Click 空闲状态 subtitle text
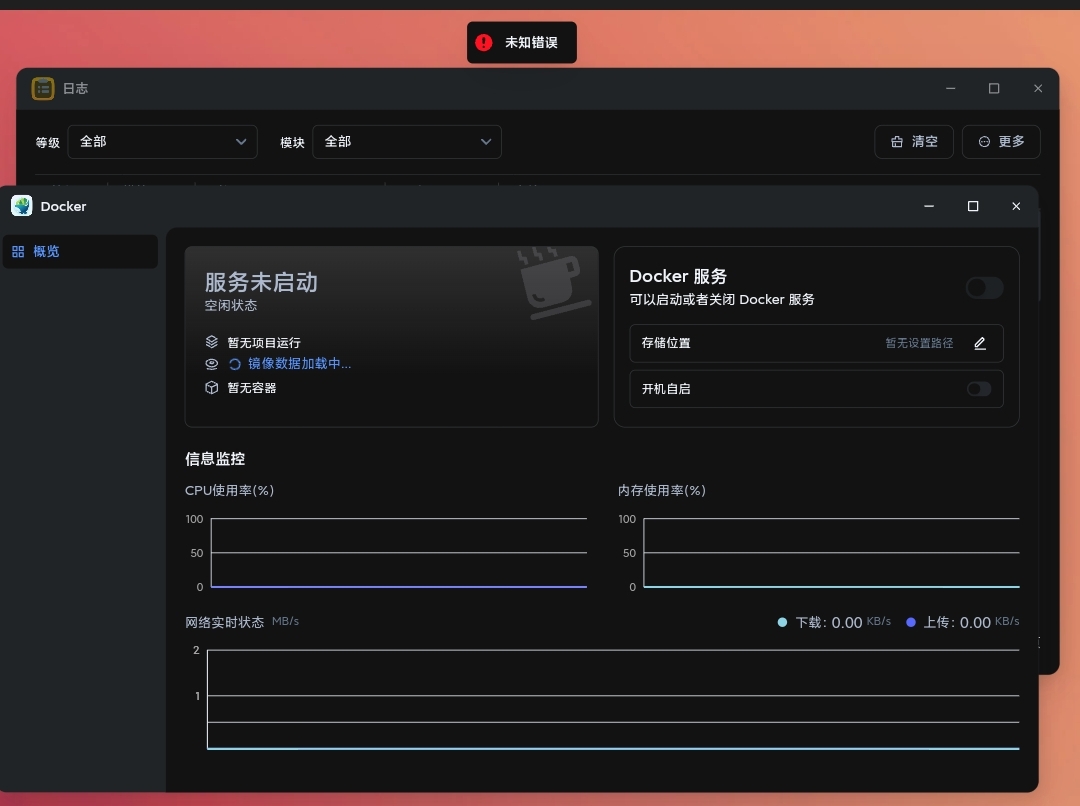Viewport: 1080px width, 806px height. (231, 305)
